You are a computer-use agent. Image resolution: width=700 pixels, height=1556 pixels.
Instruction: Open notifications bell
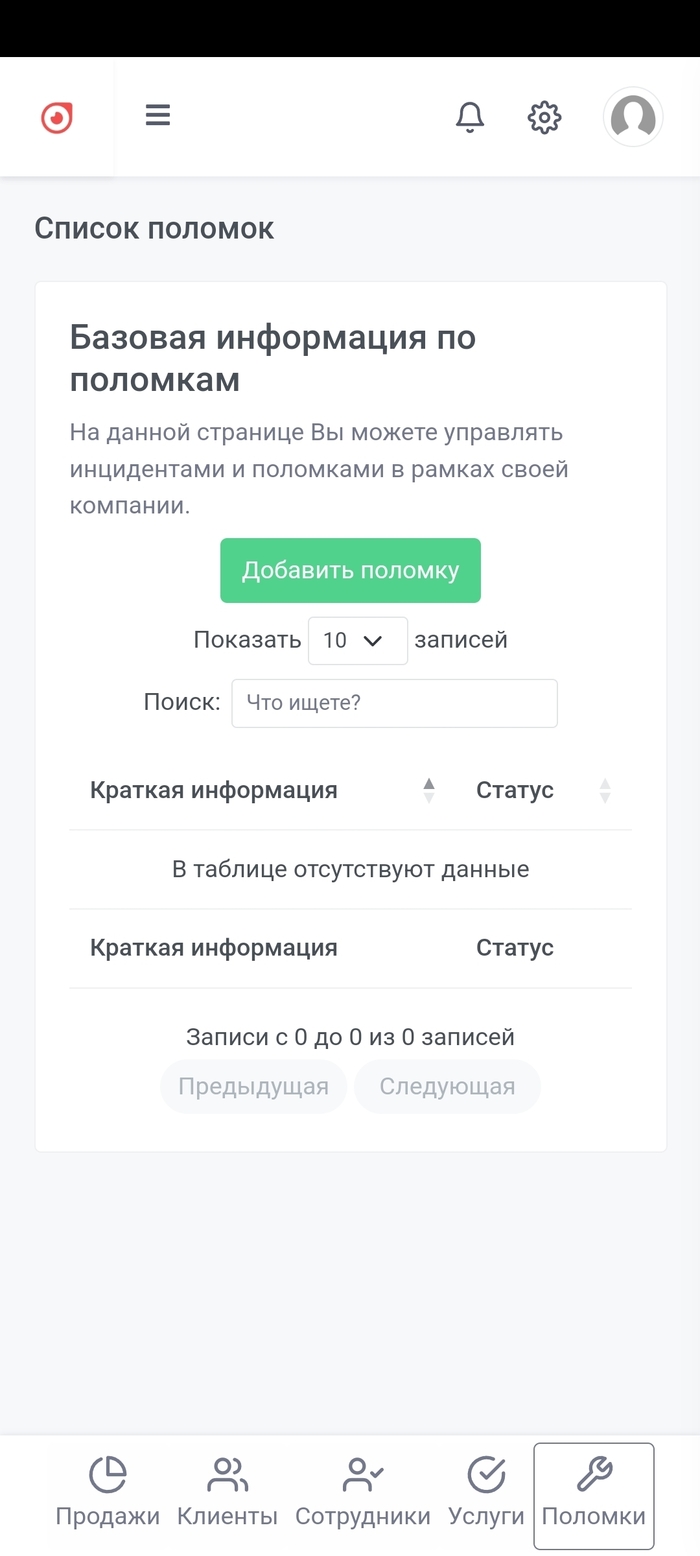[470, 117]
